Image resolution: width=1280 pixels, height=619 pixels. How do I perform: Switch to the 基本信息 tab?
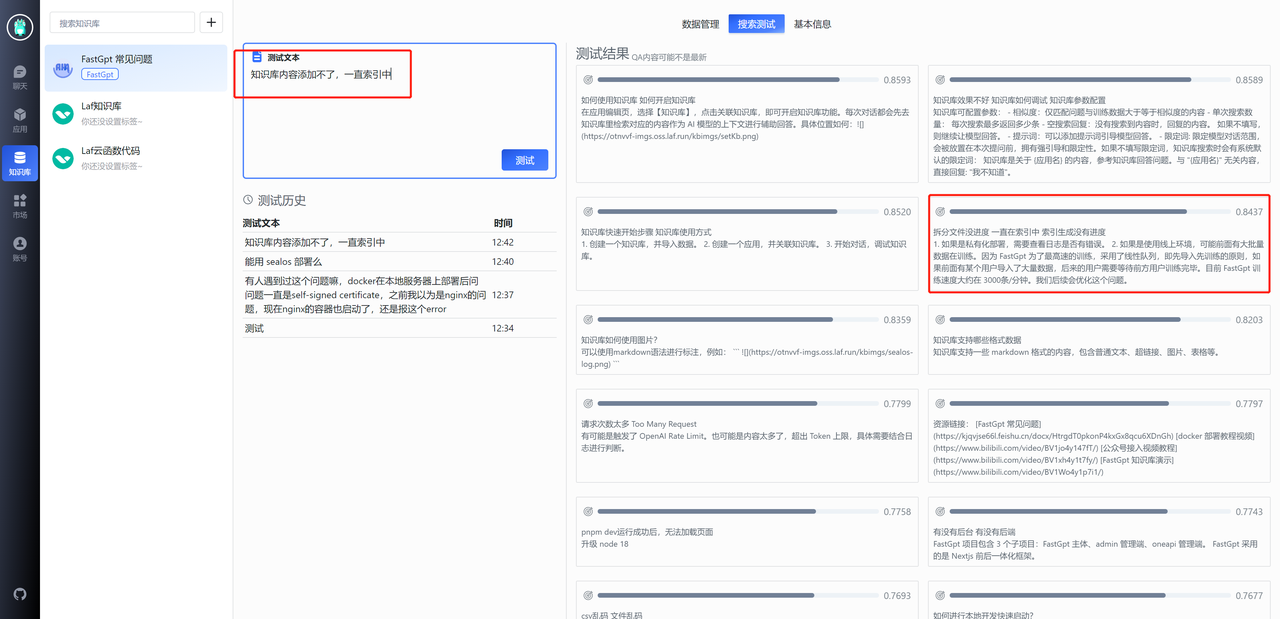pos(811,23)
